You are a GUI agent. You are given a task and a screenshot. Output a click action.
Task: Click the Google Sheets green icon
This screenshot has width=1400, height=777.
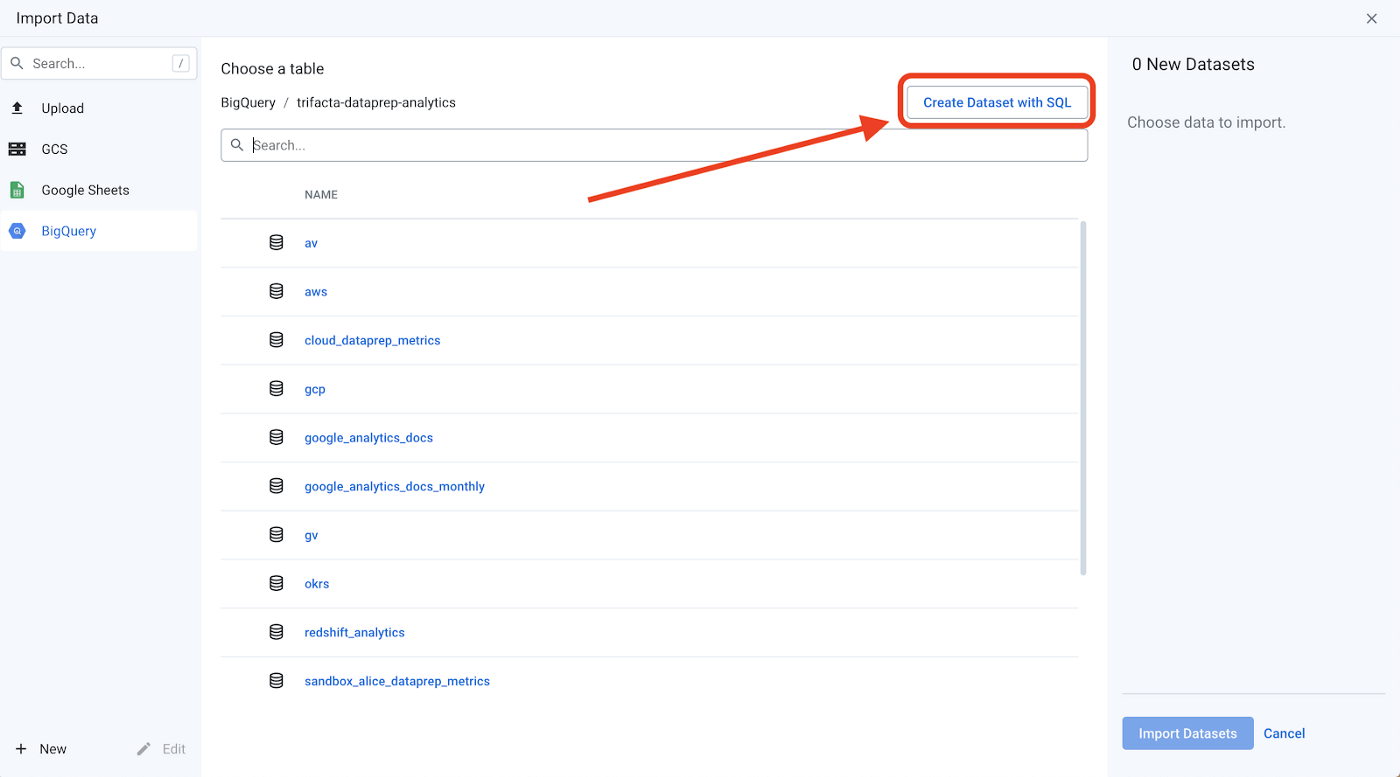pos(17,190)
